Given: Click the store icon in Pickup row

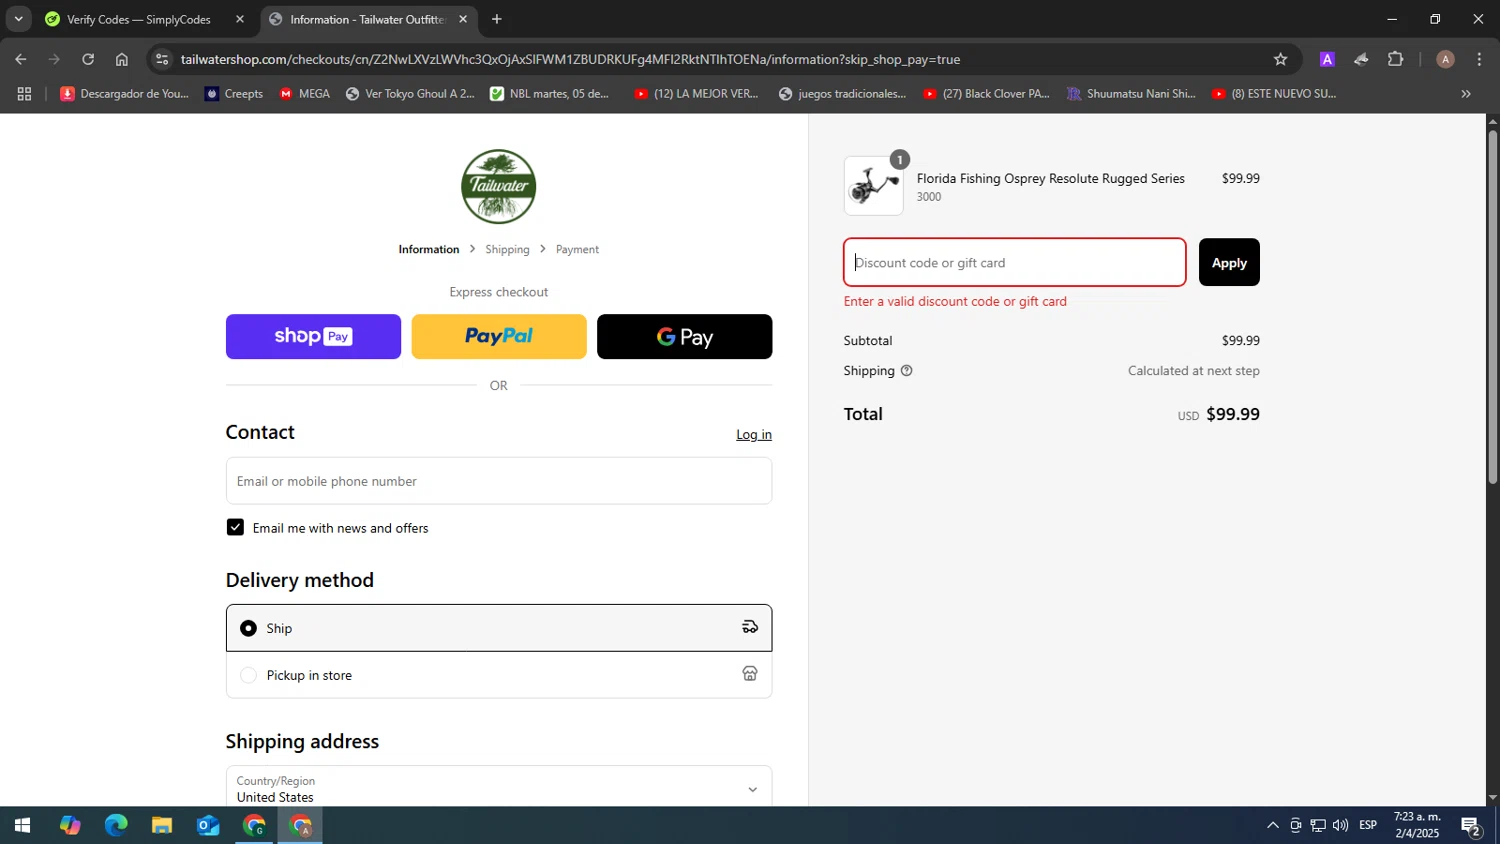Looking at the screenshot, I should click(x=750, y=674).
